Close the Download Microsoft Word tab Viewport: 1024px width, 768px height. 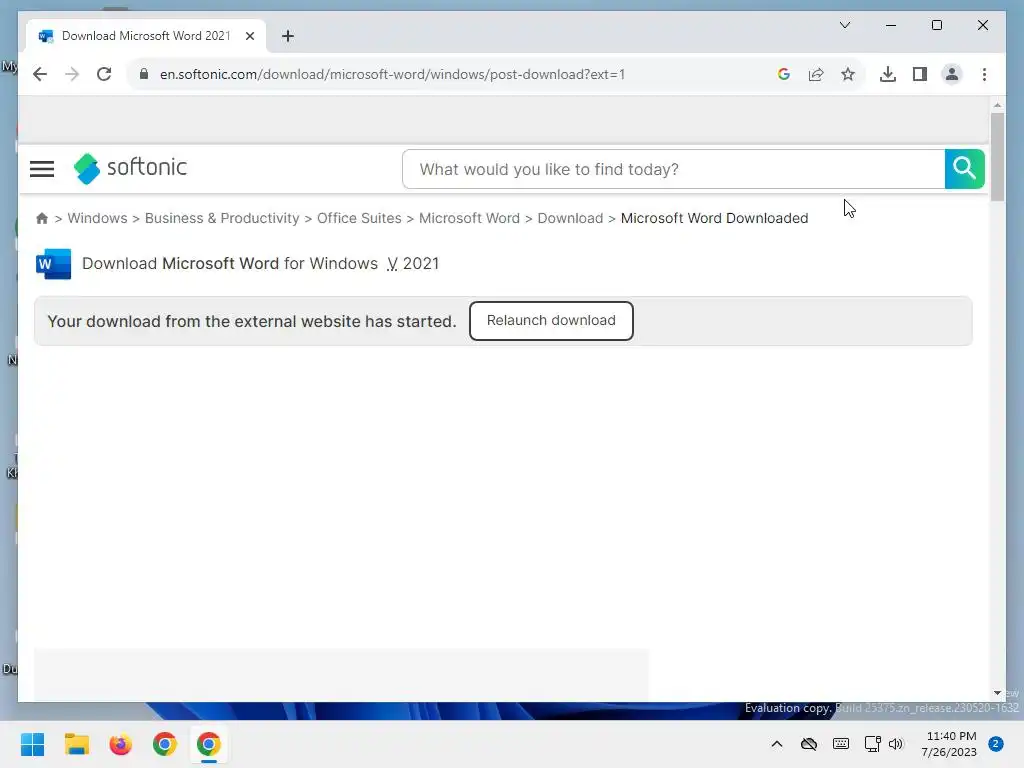tap(249, 36)
